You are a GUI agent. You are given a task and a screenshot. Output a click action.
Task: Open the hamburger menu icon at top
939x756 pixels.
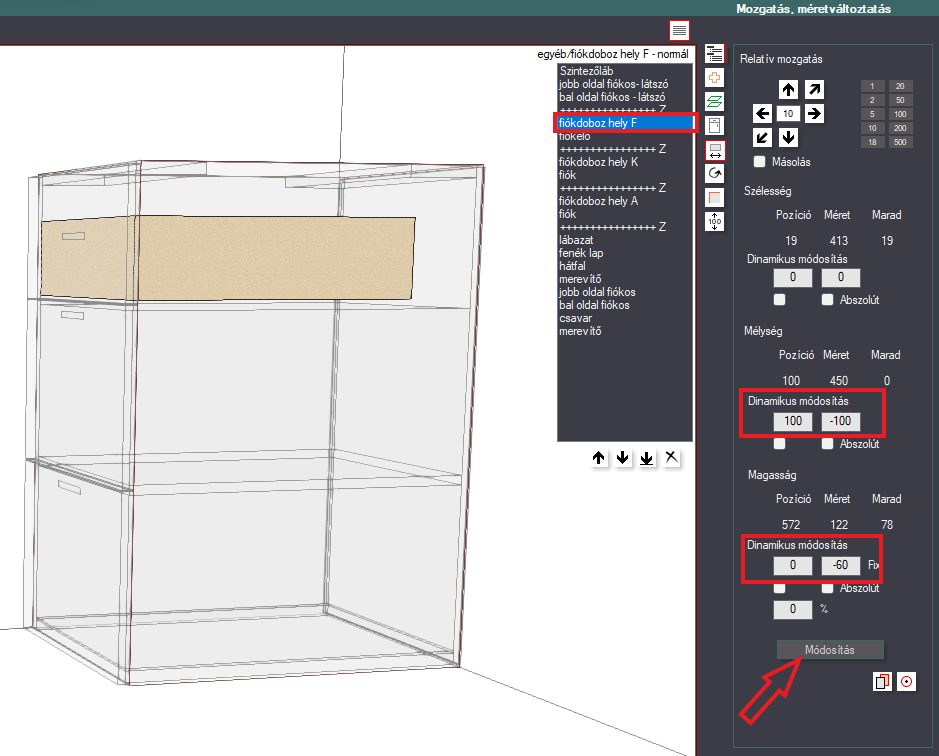pyautogui.click(x=679, y=30)
